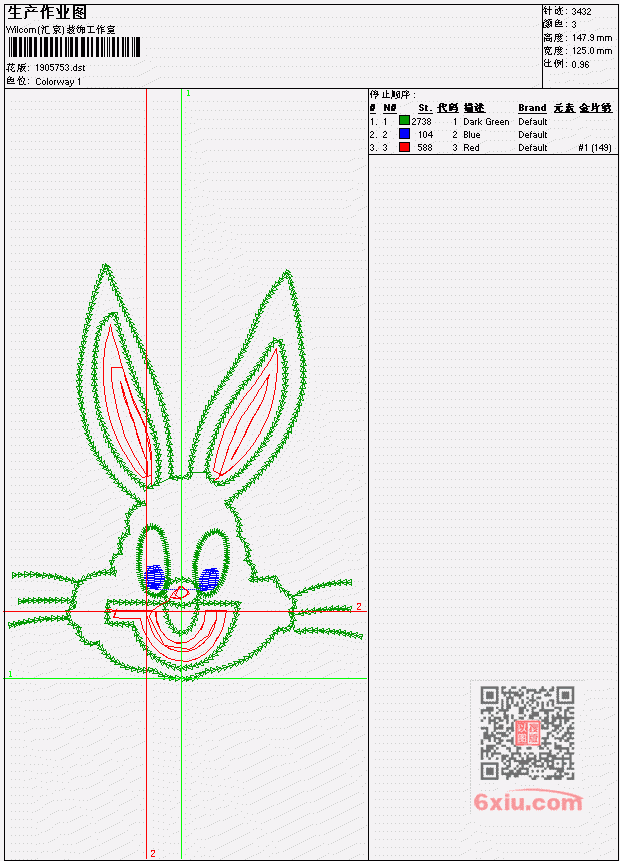Viewport: 620px width, 861px height.
Task: Click the 'Wilcom(汇京)装饰工作室' studio name
Action: [61, 30]
